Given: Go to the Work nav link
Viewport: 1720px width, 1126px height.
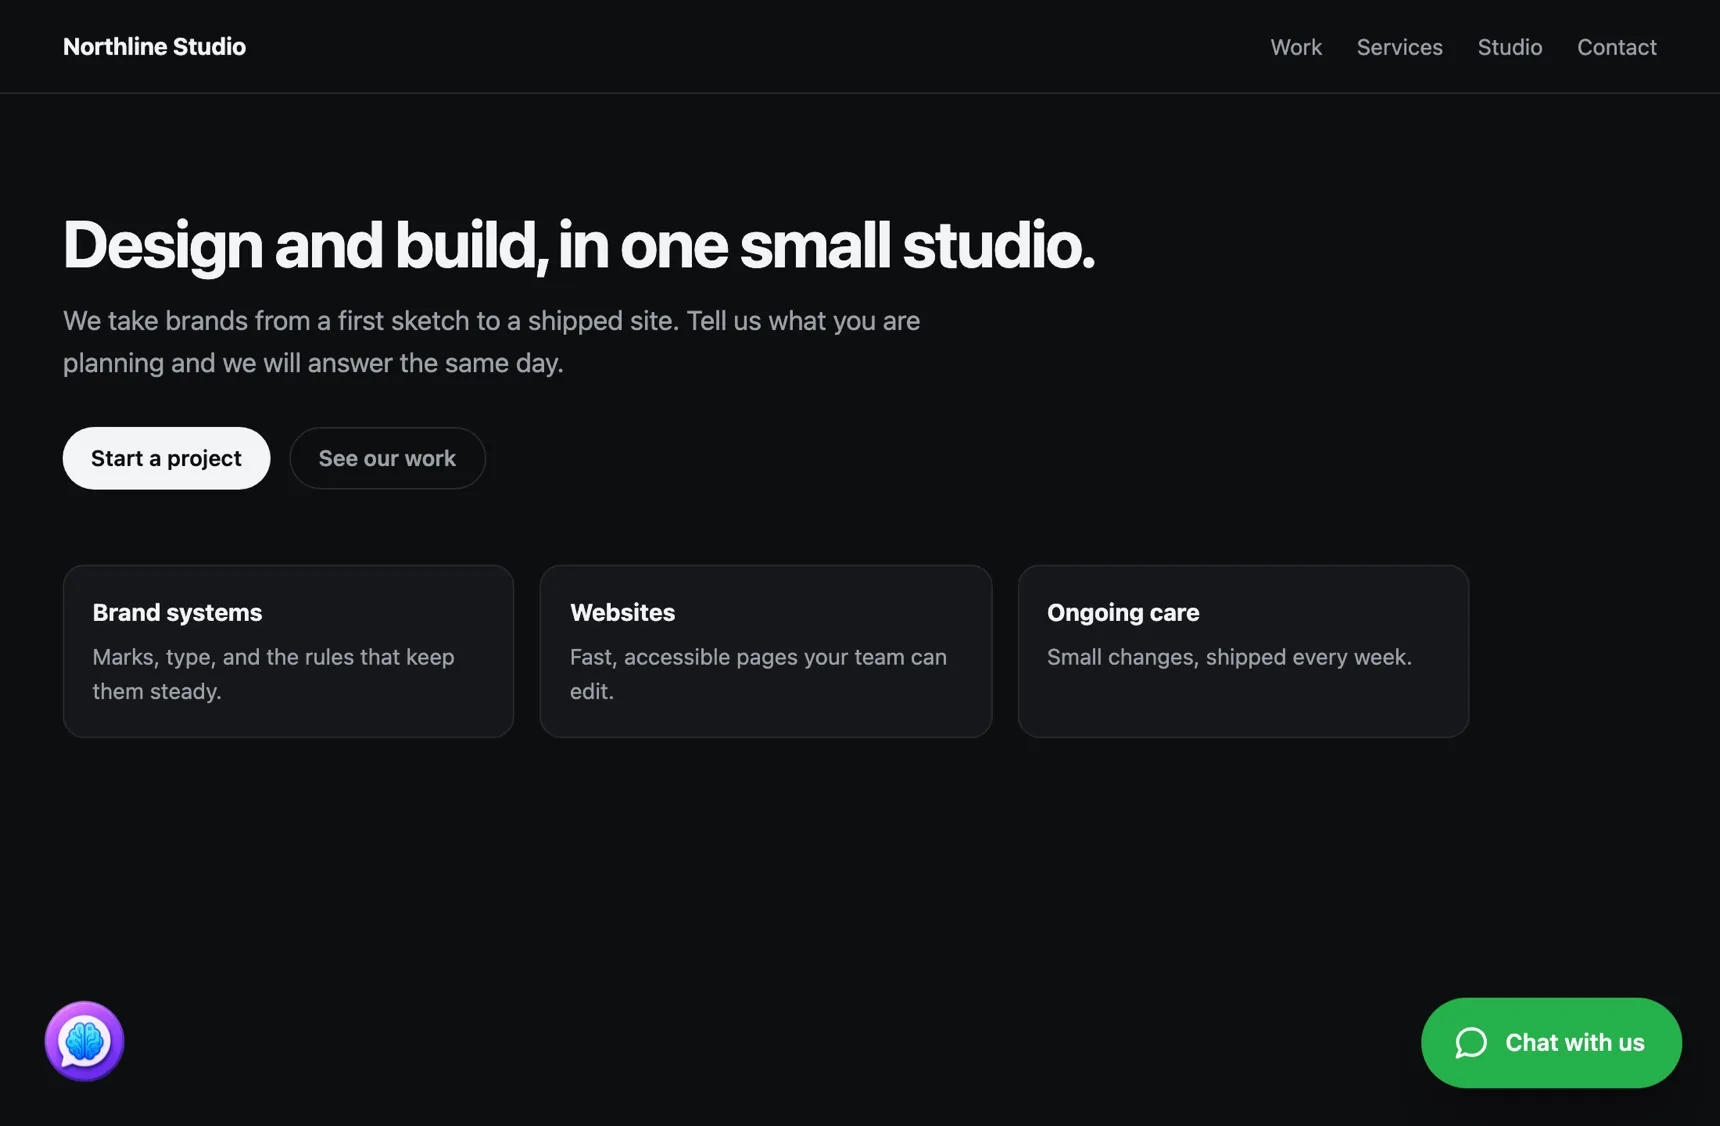Looking at the screenshot, I should (1296, 47).
